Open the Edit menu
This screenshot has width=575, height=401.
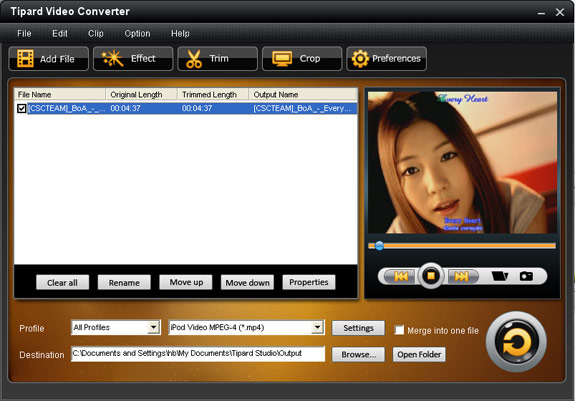click(x=60, y=34)
